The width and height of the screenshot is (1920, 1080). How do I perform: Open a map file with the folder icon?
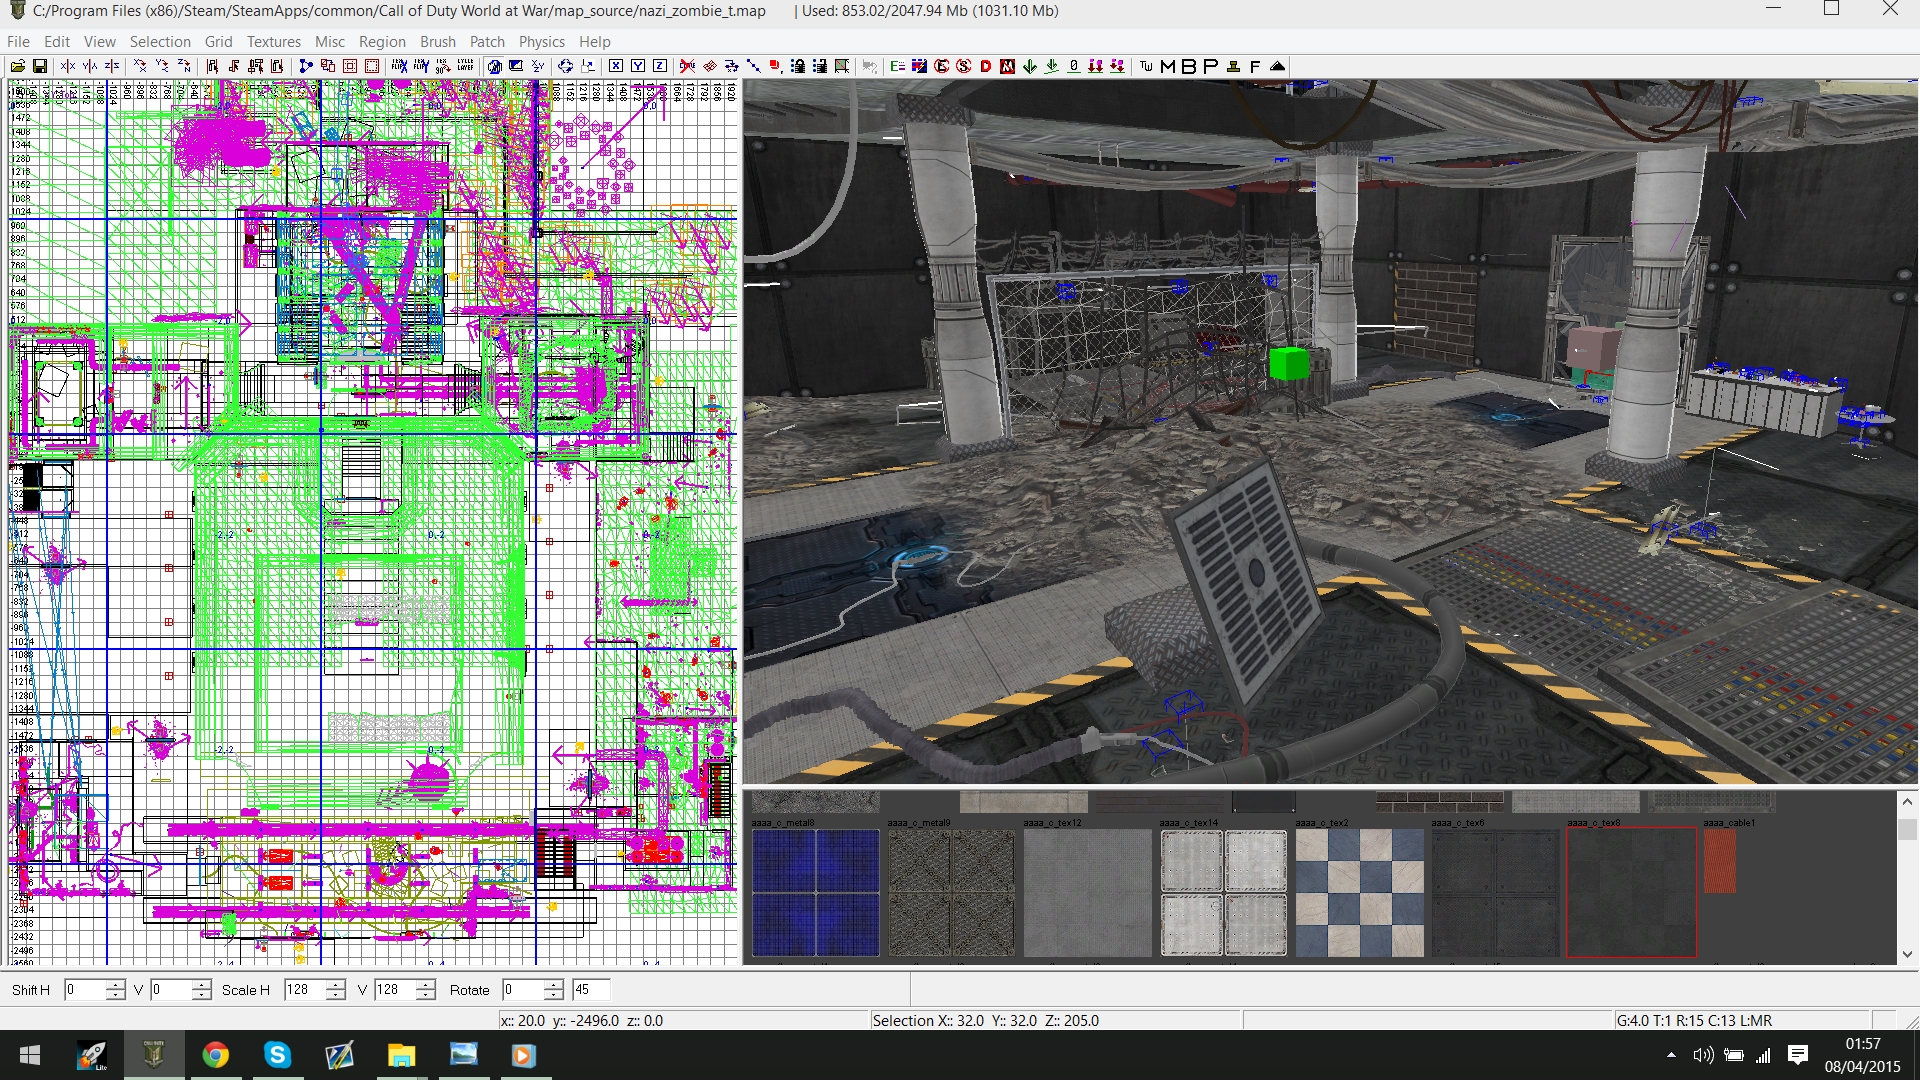(x=17, y=66)
